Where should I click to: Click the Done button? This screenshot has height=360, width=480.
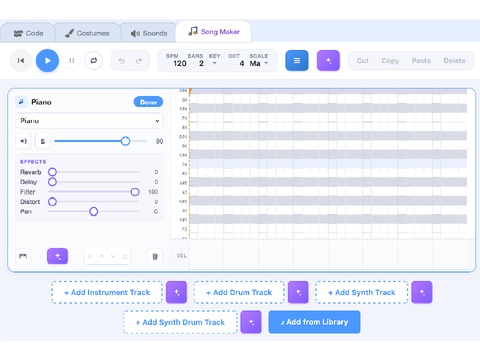coord(148,102)
